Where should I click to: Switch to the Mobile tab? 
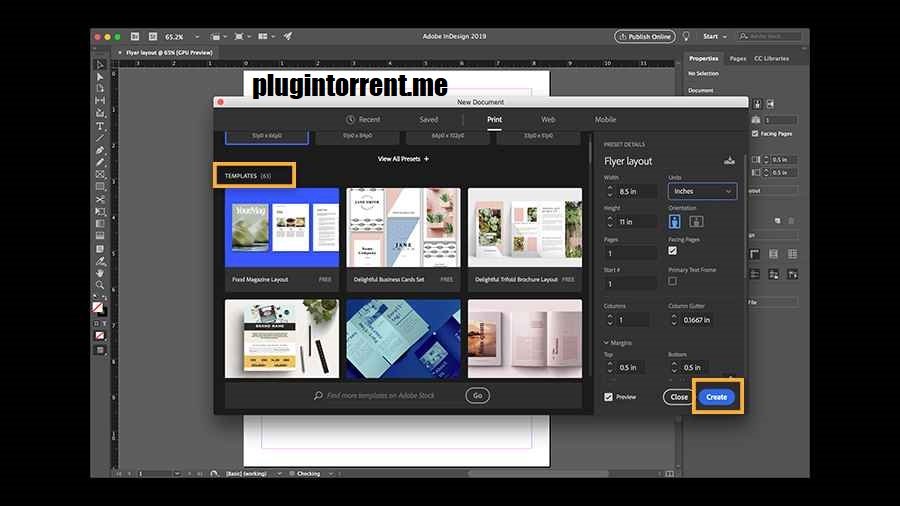point(605,119)
